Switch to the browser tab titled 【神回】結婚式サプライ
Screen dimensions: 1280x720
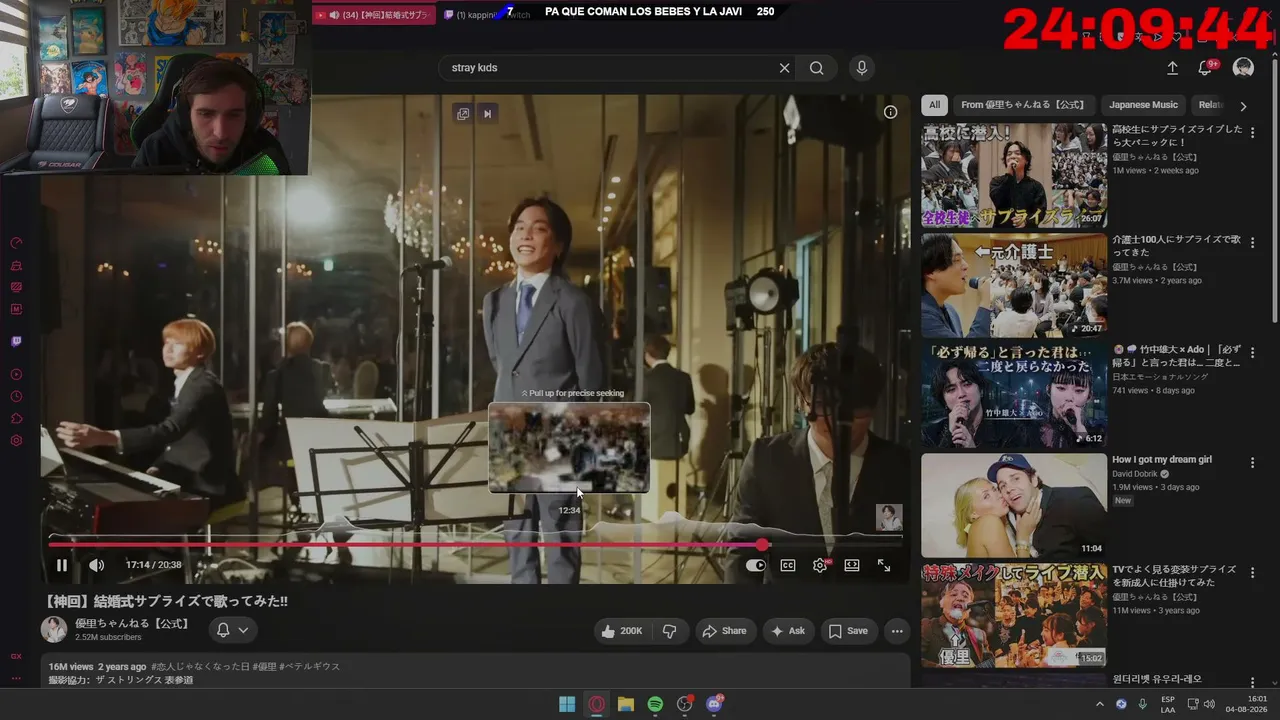pos(374,15)
